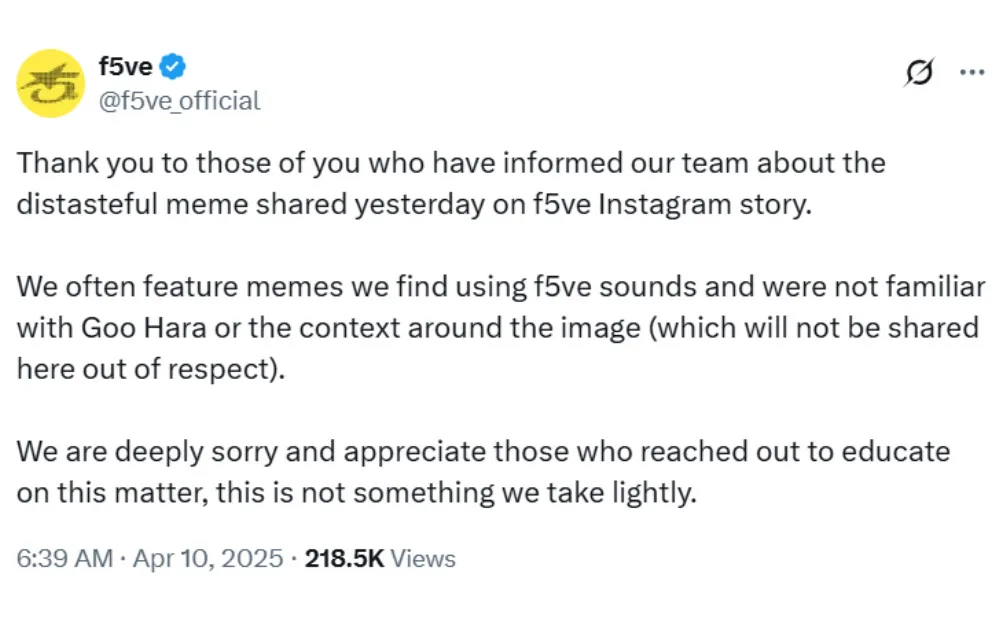Screen dimensions: 1000x623
Task: Click the Views label
Action: (x=422, y=559)
